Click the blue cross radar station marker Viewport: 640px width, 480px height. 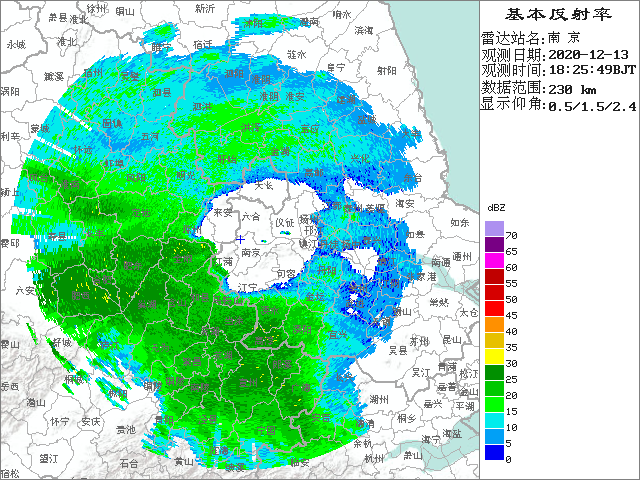(x=240, y=239)
